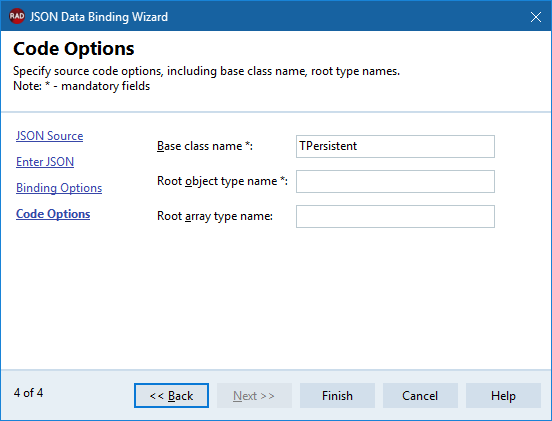This screenshot has height=421, width=552.
Task: Go to the Enter JSON step link
Action: pos(45,162)
